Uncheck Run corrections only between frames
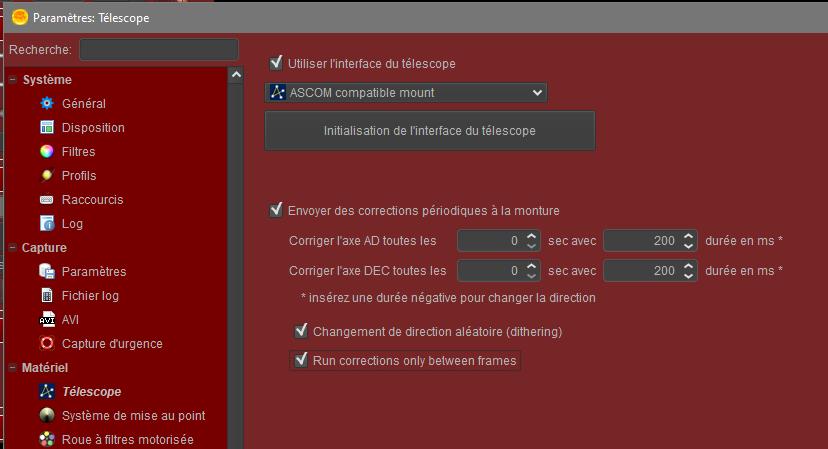Screen dimensions: 828x449 301,360
